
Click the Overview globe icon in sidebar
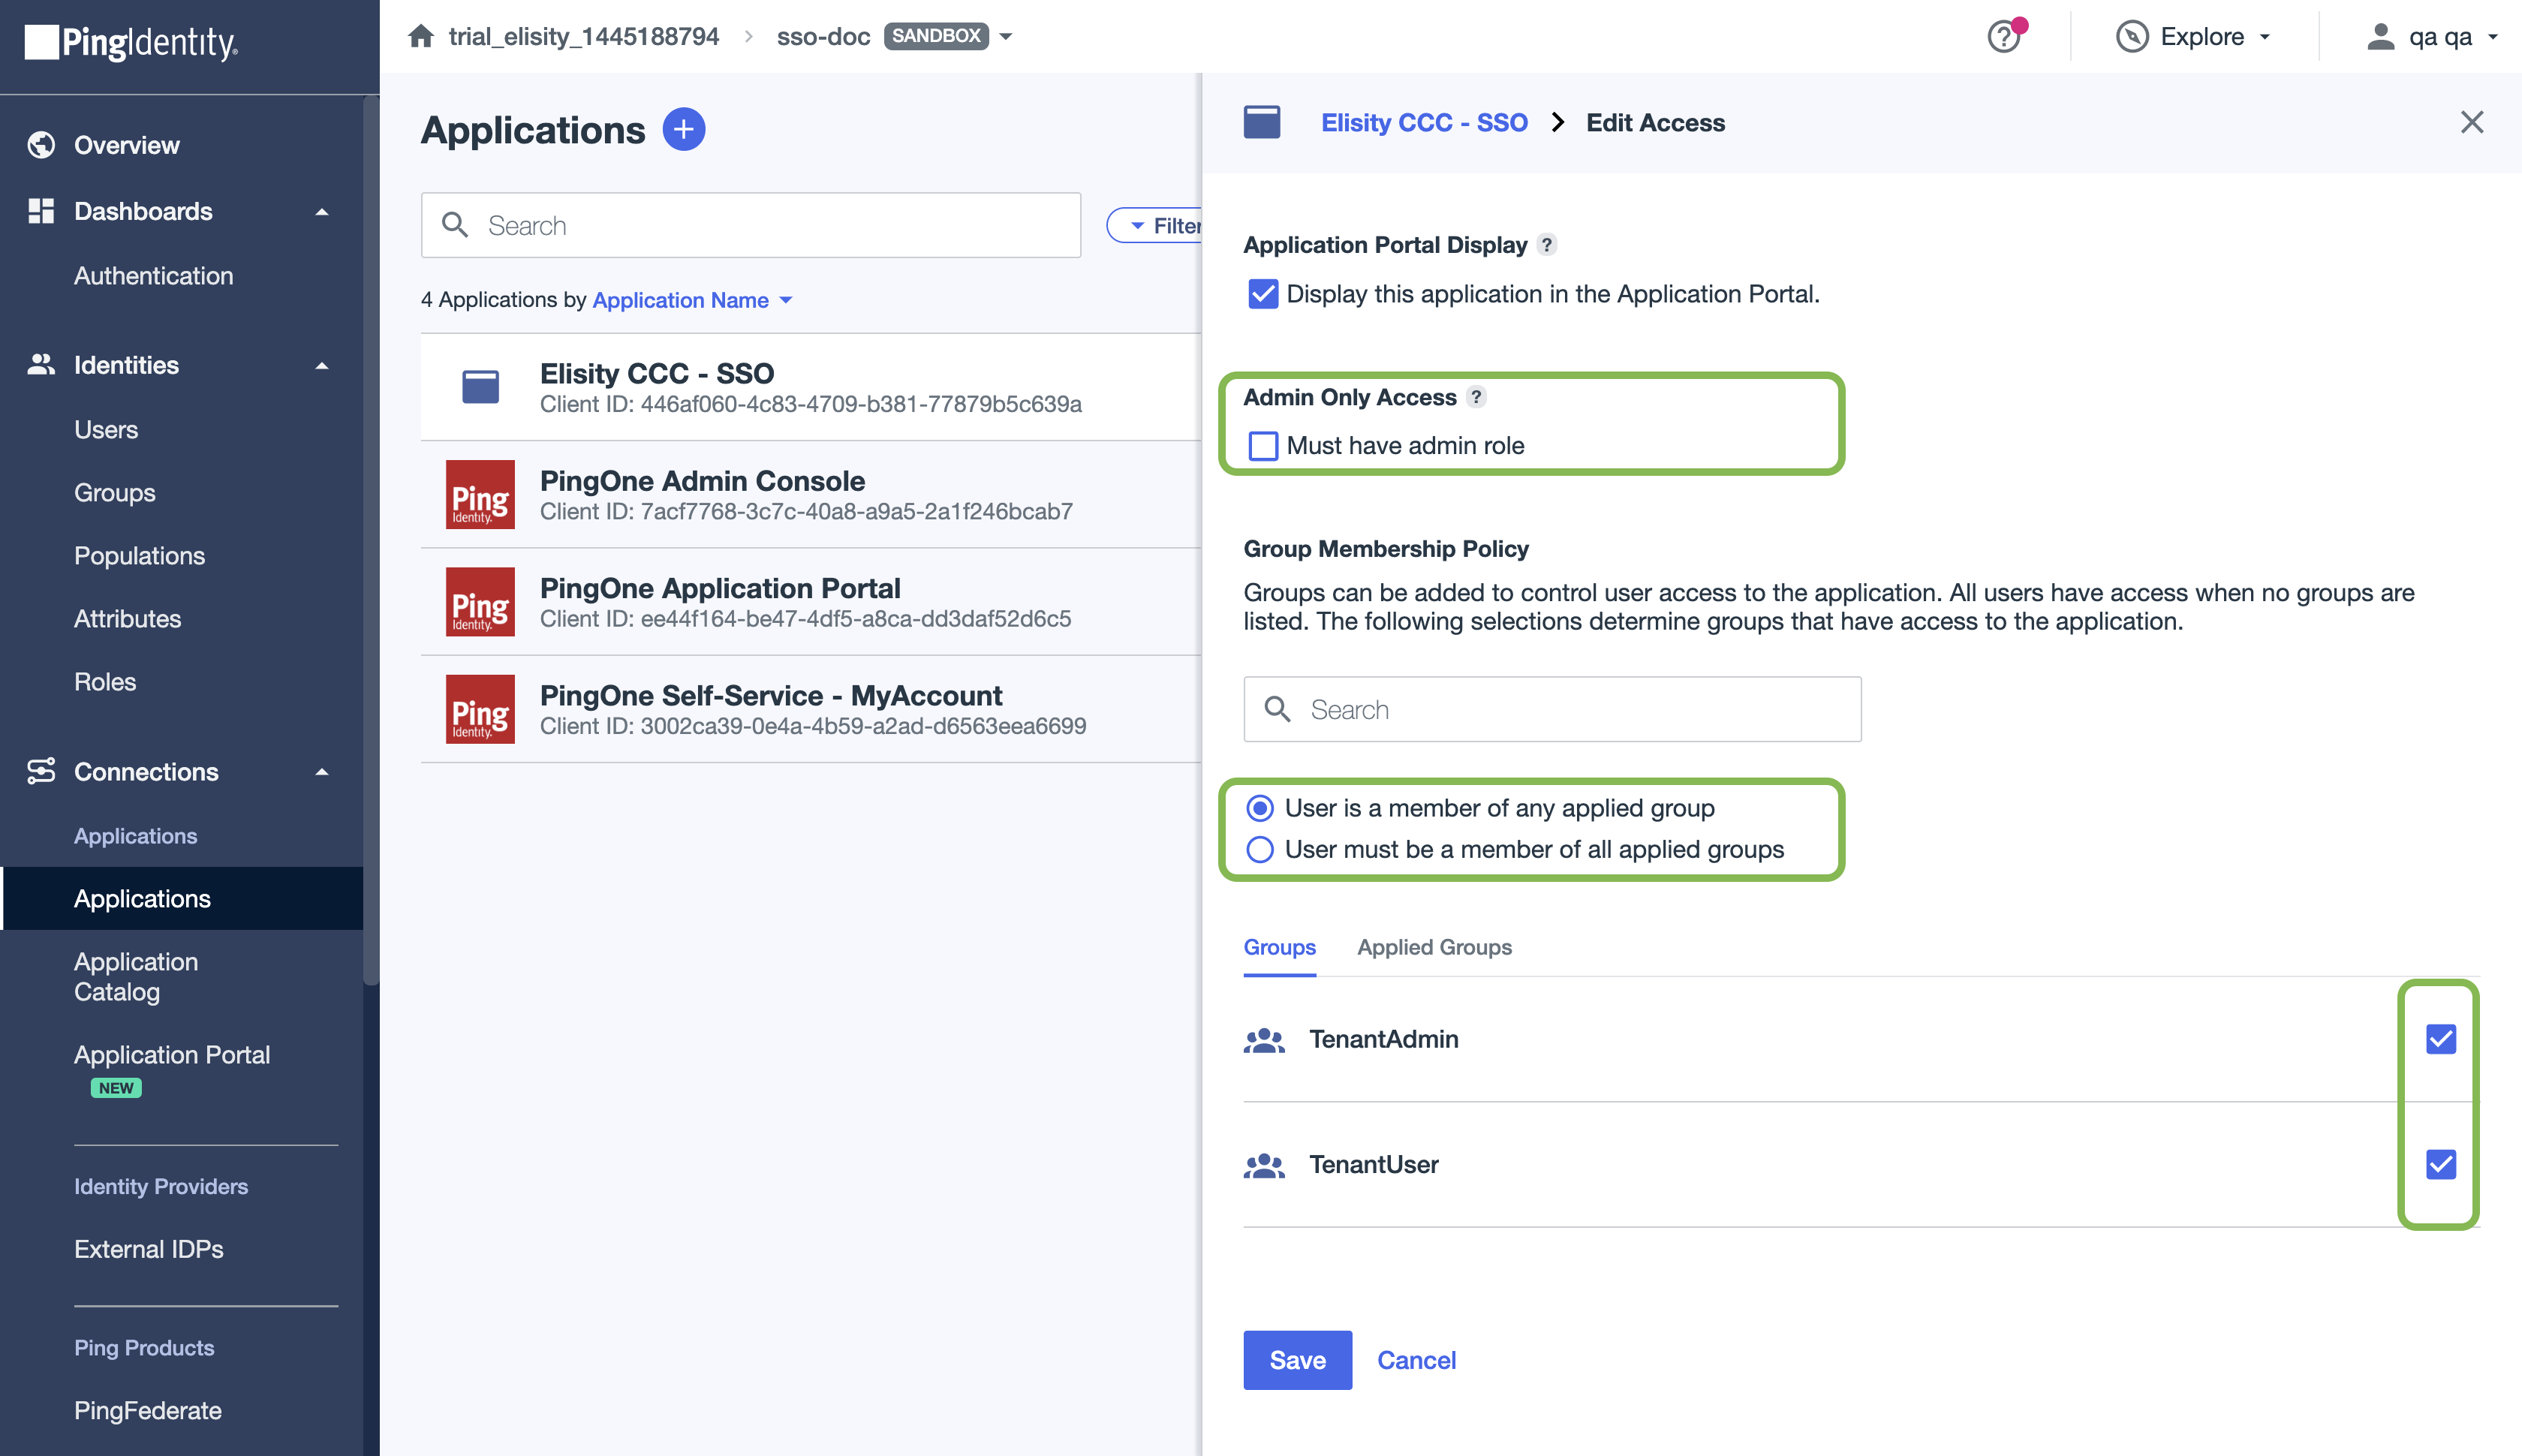pyautogui.click(x=41, y=145)
